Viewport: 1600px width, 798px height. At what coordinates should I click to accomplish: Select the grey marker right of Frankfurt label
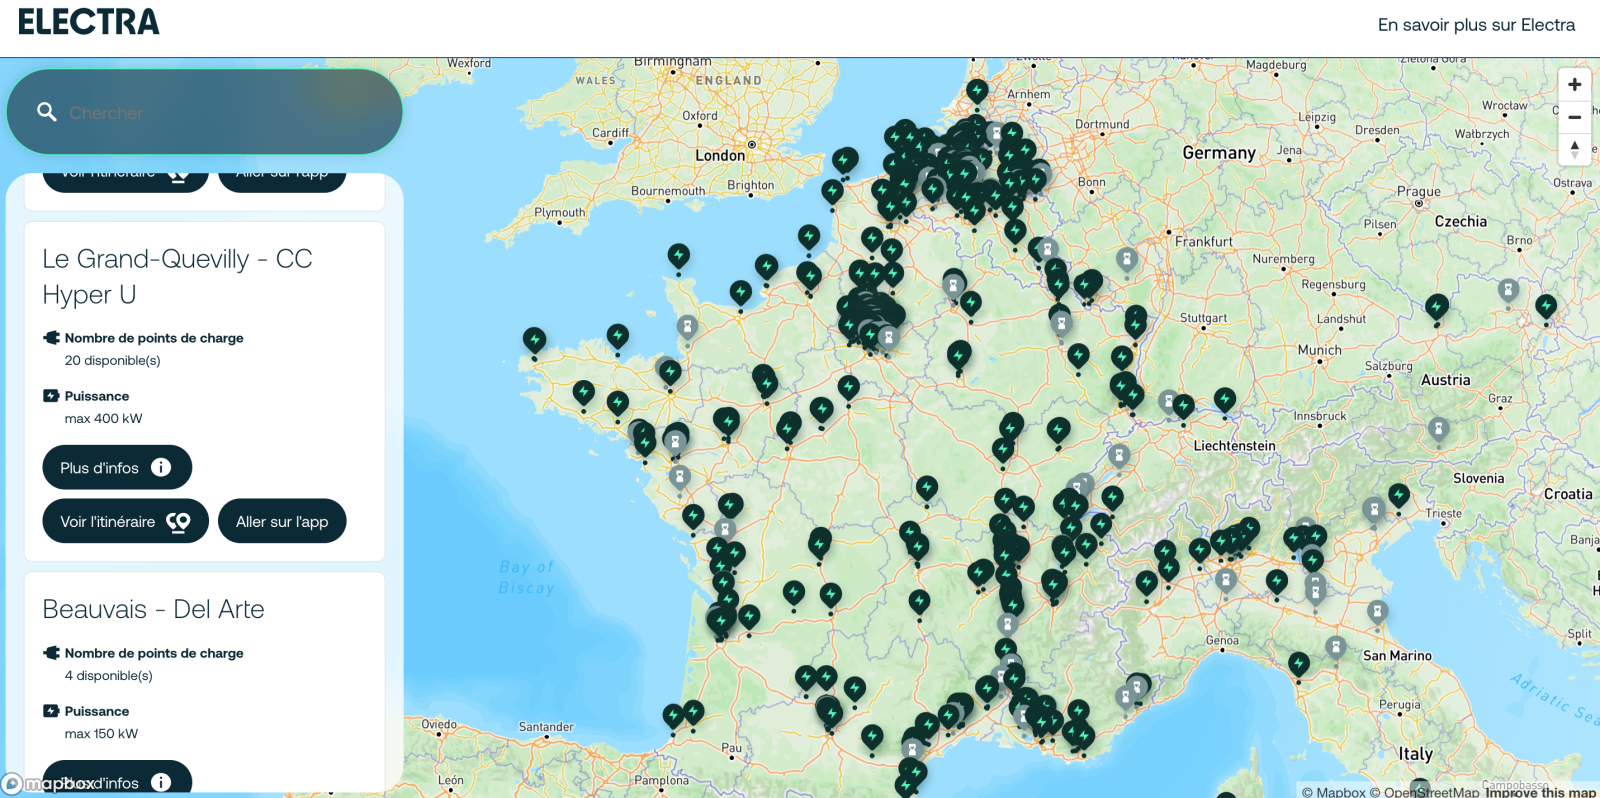pos(1127,260)
